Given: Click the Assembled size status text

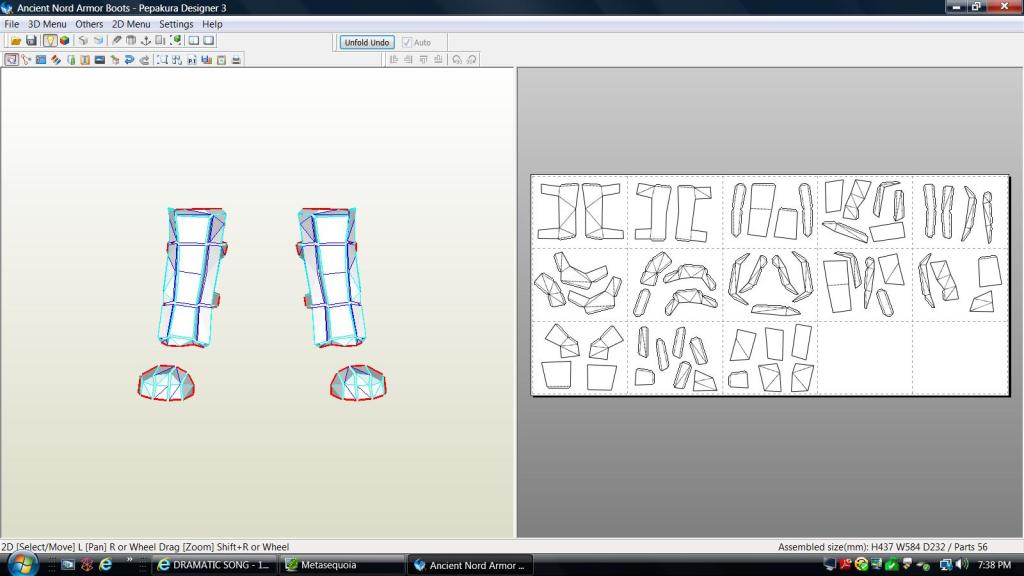Looking at the screenshot, I should (882, 547).
